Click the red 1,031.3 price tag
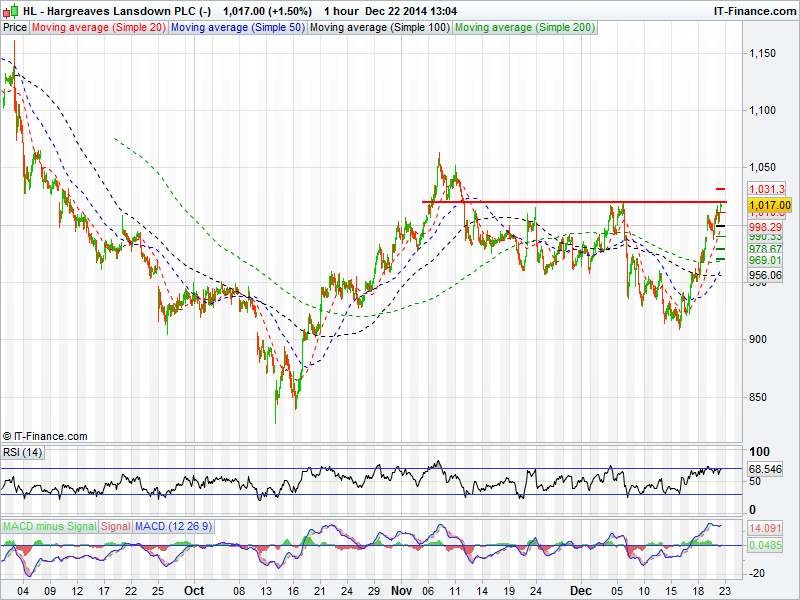The image size is (800, 600). pos(767,189)
